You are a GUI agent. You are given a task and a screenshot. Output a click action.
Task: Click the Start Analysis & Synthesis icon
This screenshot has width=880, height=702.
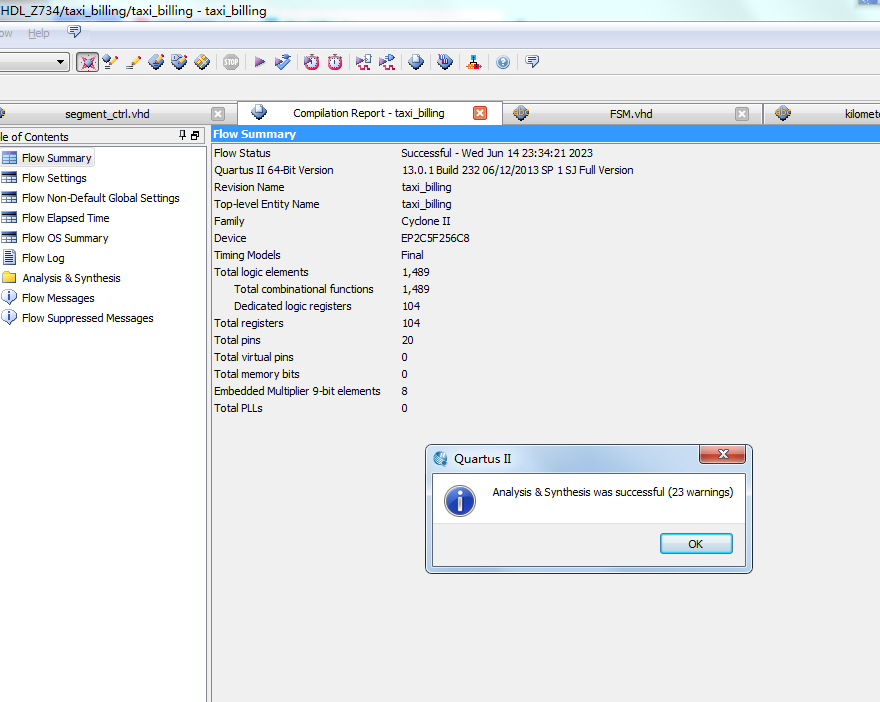tap(283, 62)
